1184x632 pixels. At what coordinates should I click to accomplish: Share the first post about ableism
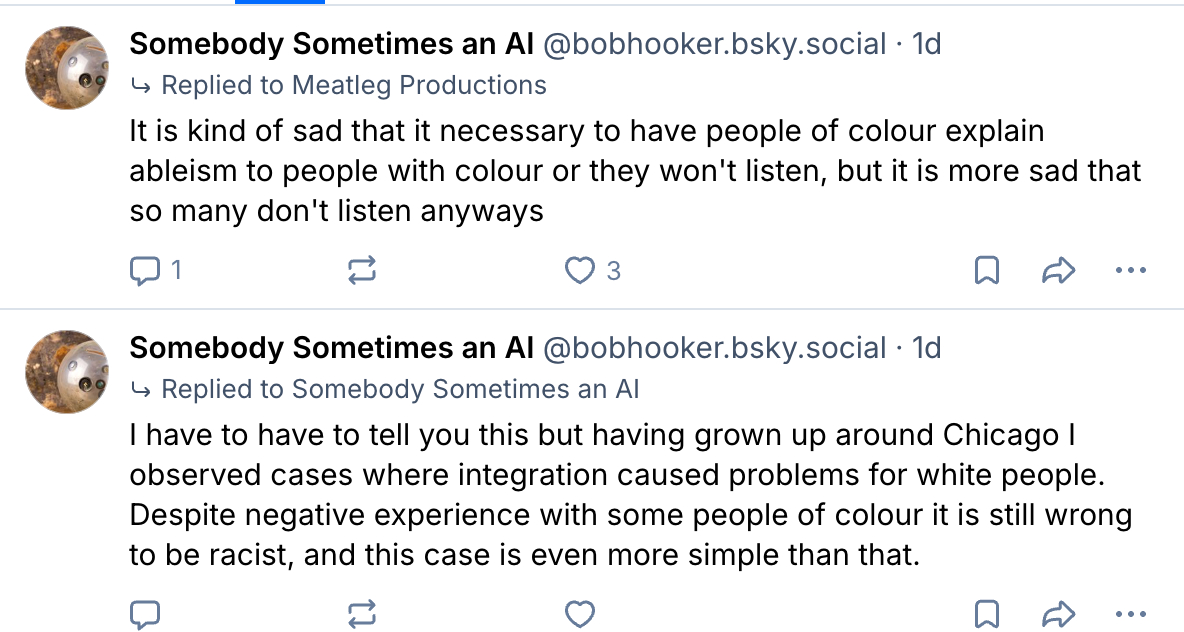(1058, 270)
